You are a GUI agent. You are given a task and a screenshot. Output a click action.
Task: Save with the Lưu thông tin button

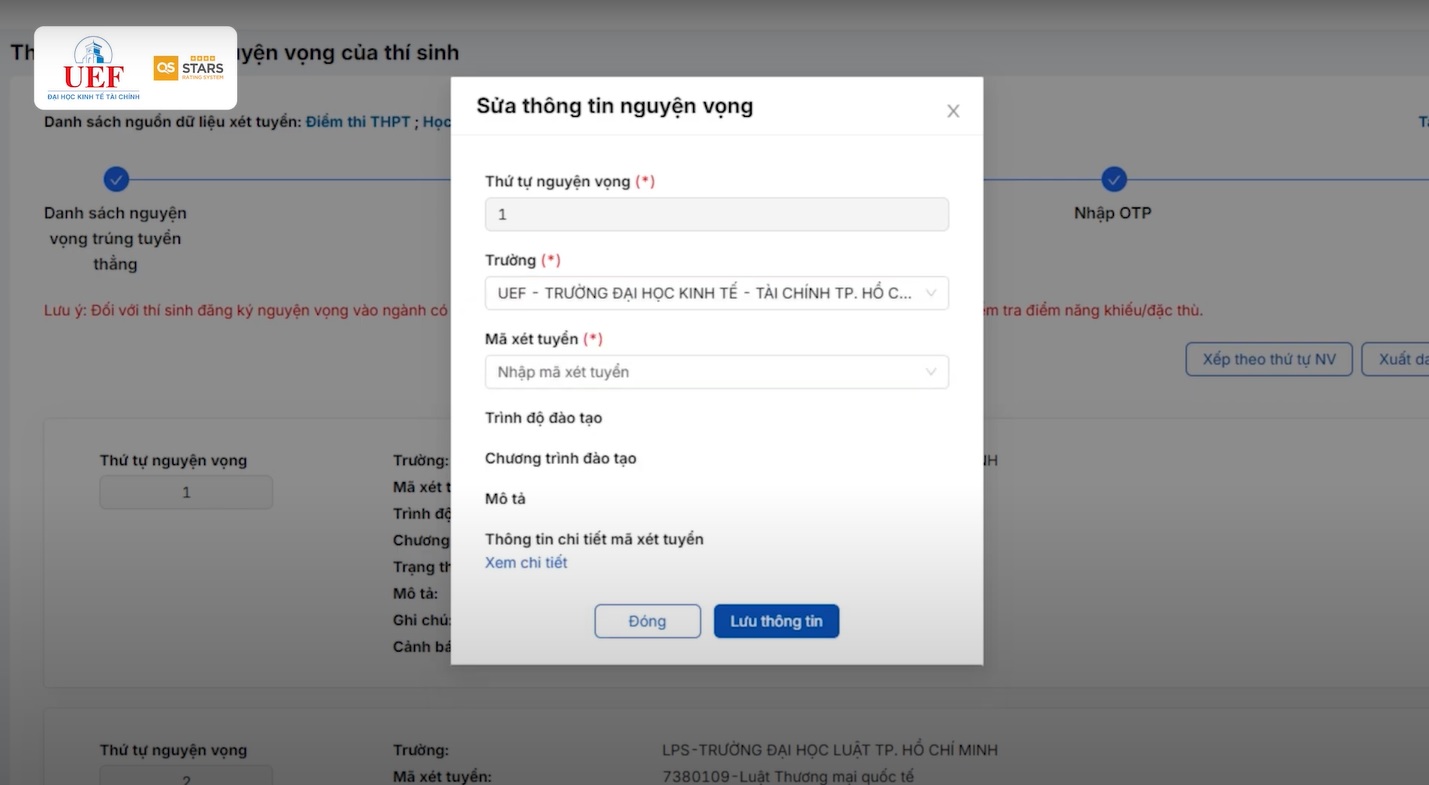pyautogui.click(x=776, y=621)
